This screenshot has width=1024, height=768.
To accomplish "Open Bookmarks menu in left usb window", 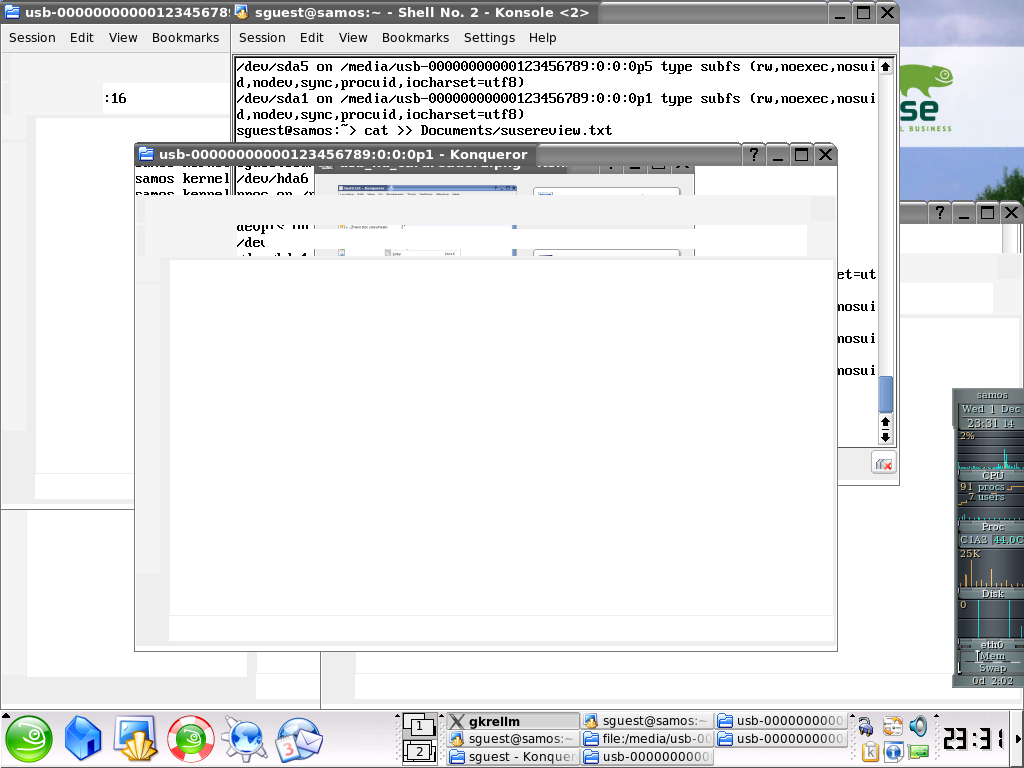I will [185, 38].
